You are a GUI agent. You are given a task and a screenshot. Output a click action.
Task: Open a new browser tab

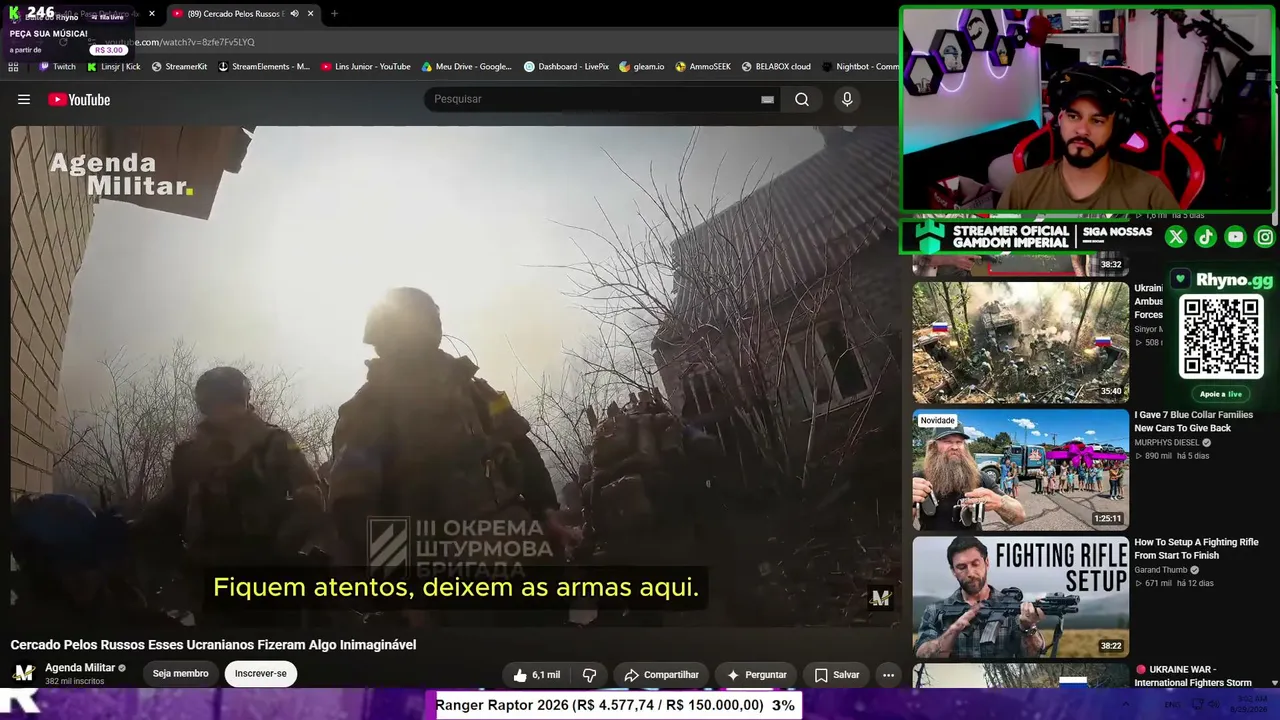[x=334, y=14]
